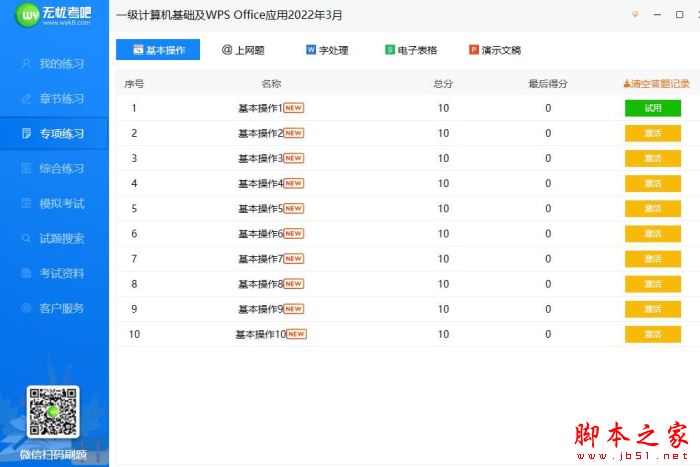700x467 pixels.
Task: Click 激活 button for 基本操作3
Action: pos(653,158)
